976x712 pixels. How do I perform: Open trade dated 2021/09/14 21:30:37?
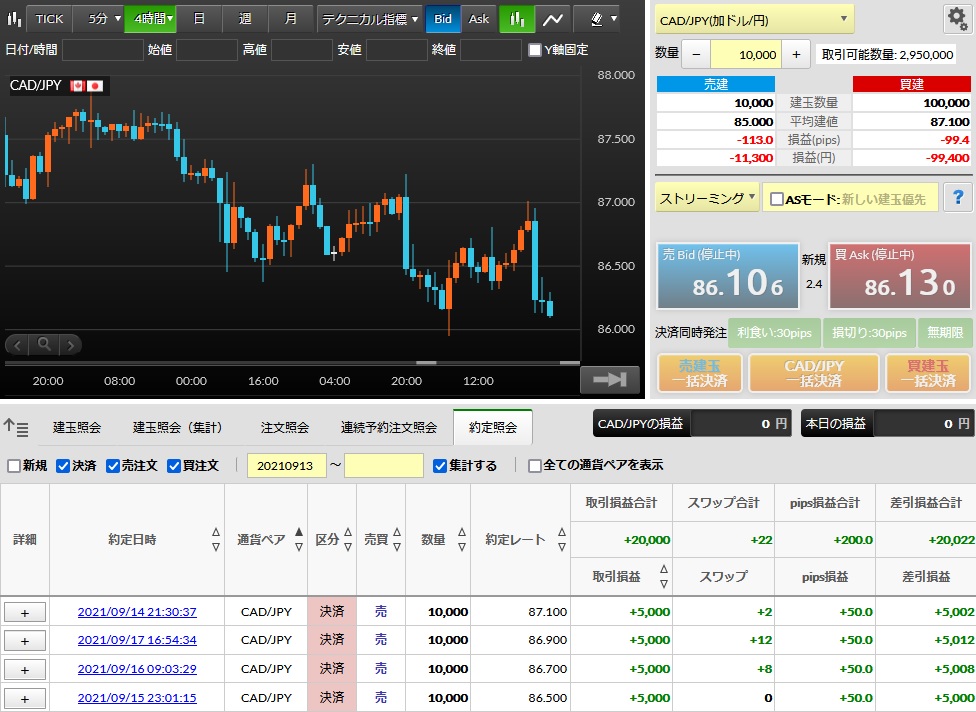pos(137,612)
